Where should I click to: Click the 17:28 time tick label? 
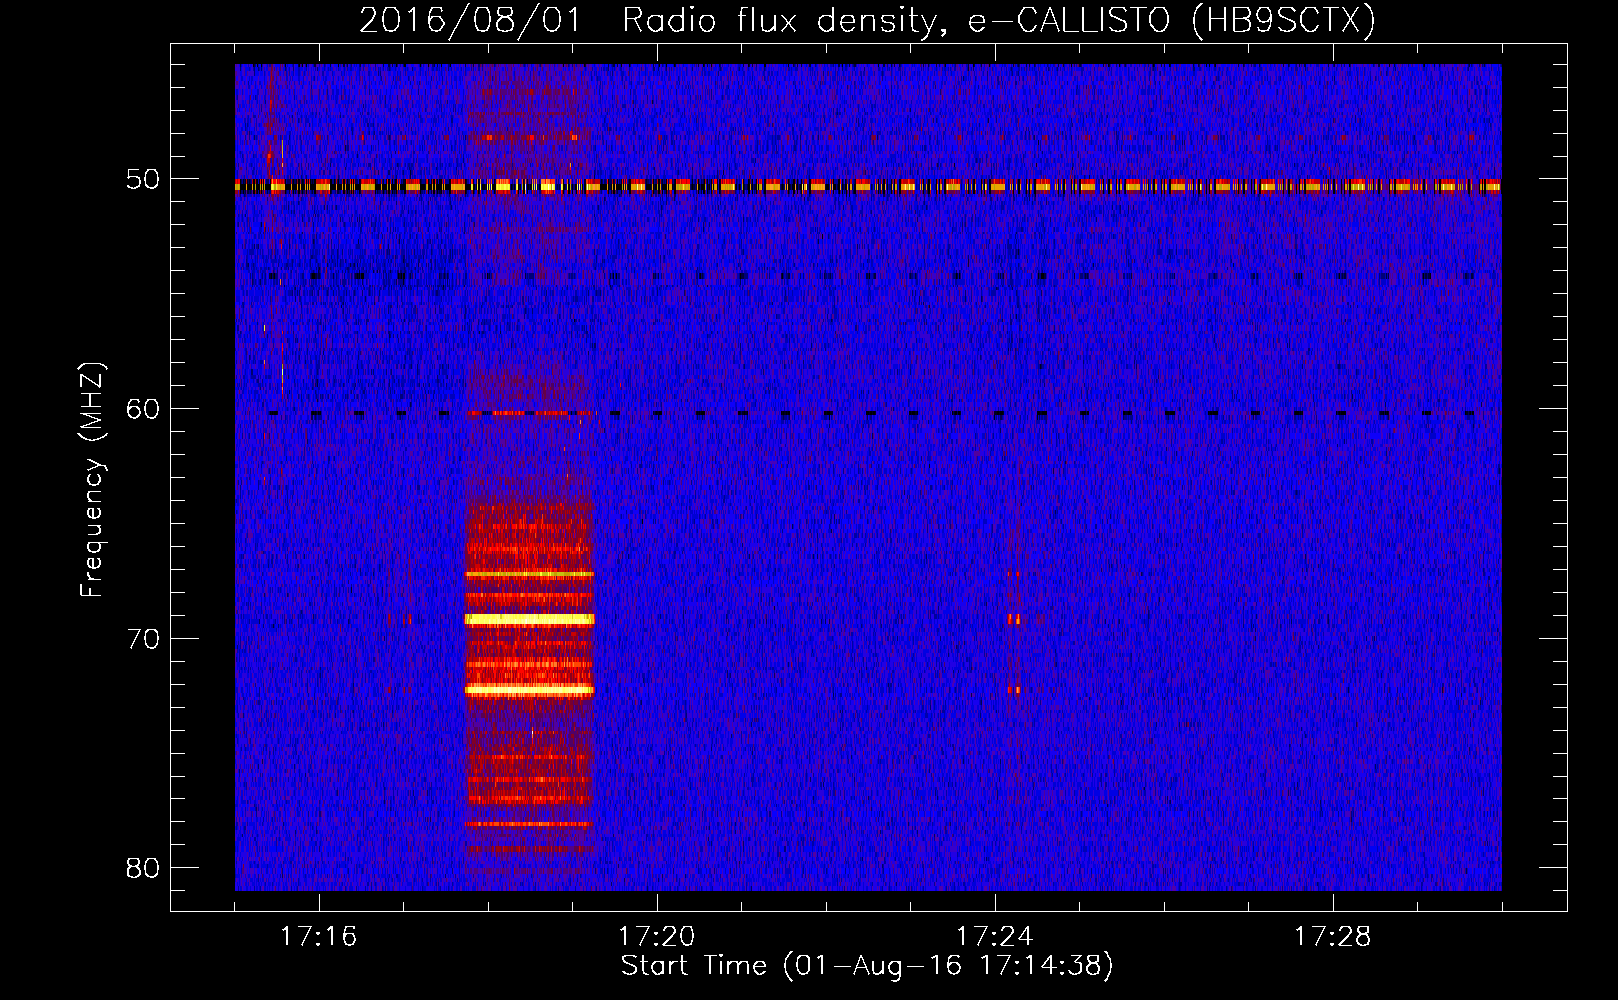point(1332,937)
